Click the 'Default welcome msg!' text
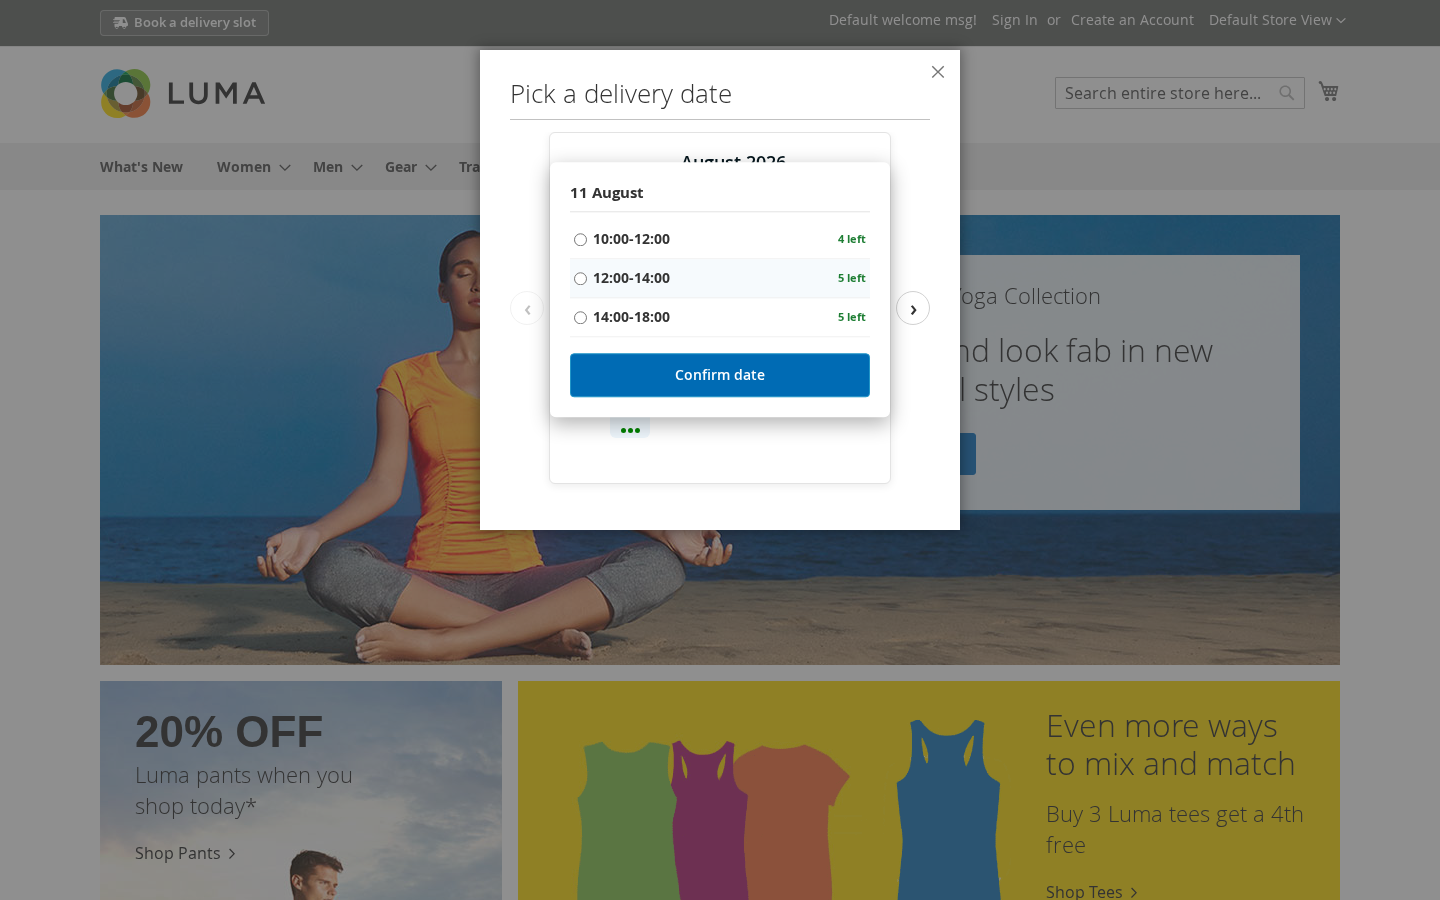The width and height of the screenshot is (1440, 900). pyautogui.click(x=903, y=20)
